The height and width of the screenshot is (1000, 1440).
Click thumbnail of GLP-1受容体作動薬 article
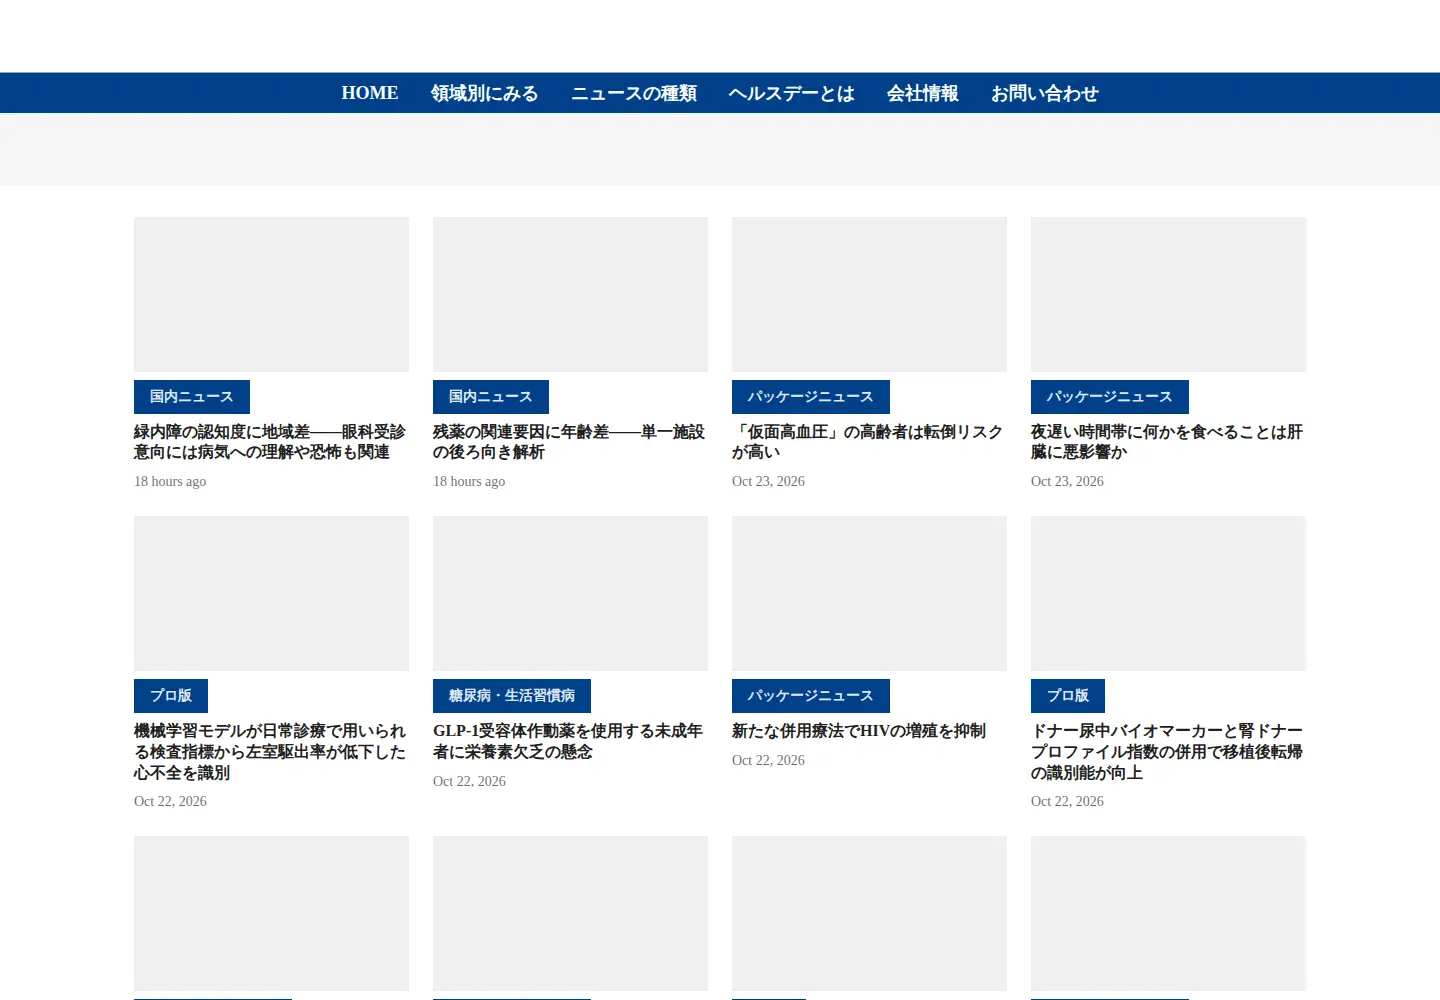[x=570, y=593]
